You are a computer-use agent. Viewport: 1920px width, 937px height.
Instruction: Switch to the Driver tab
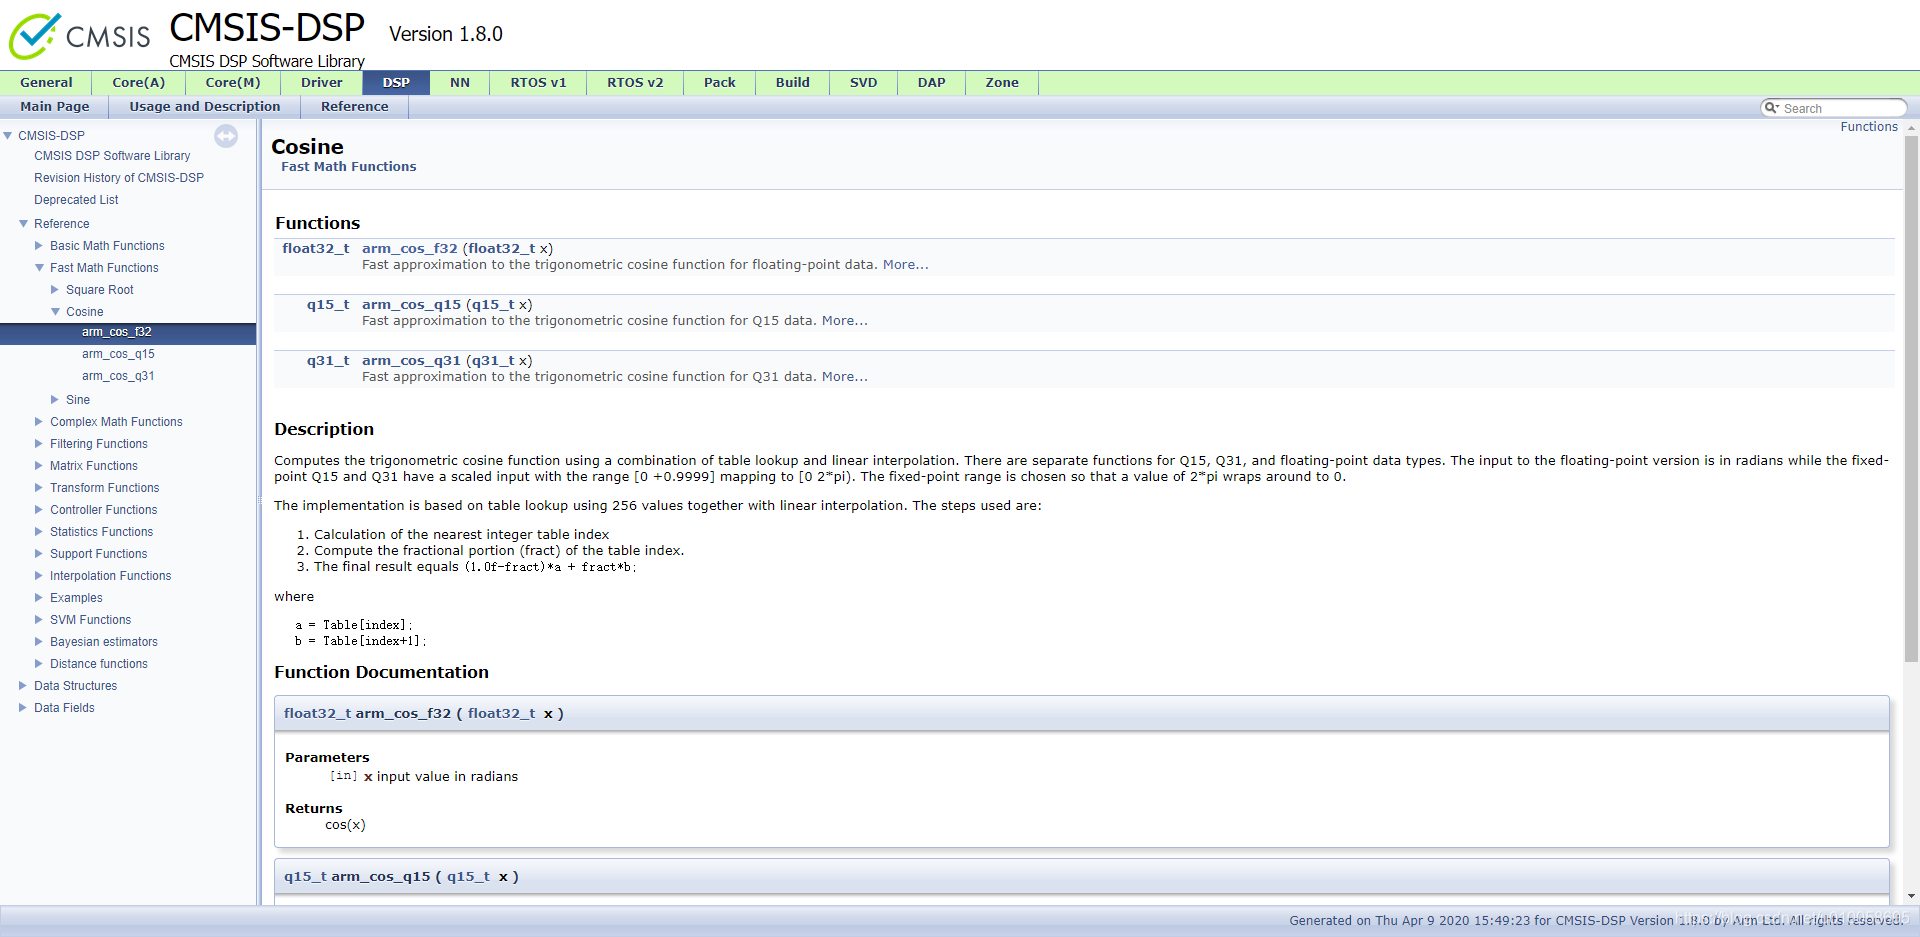click(322, 83)
